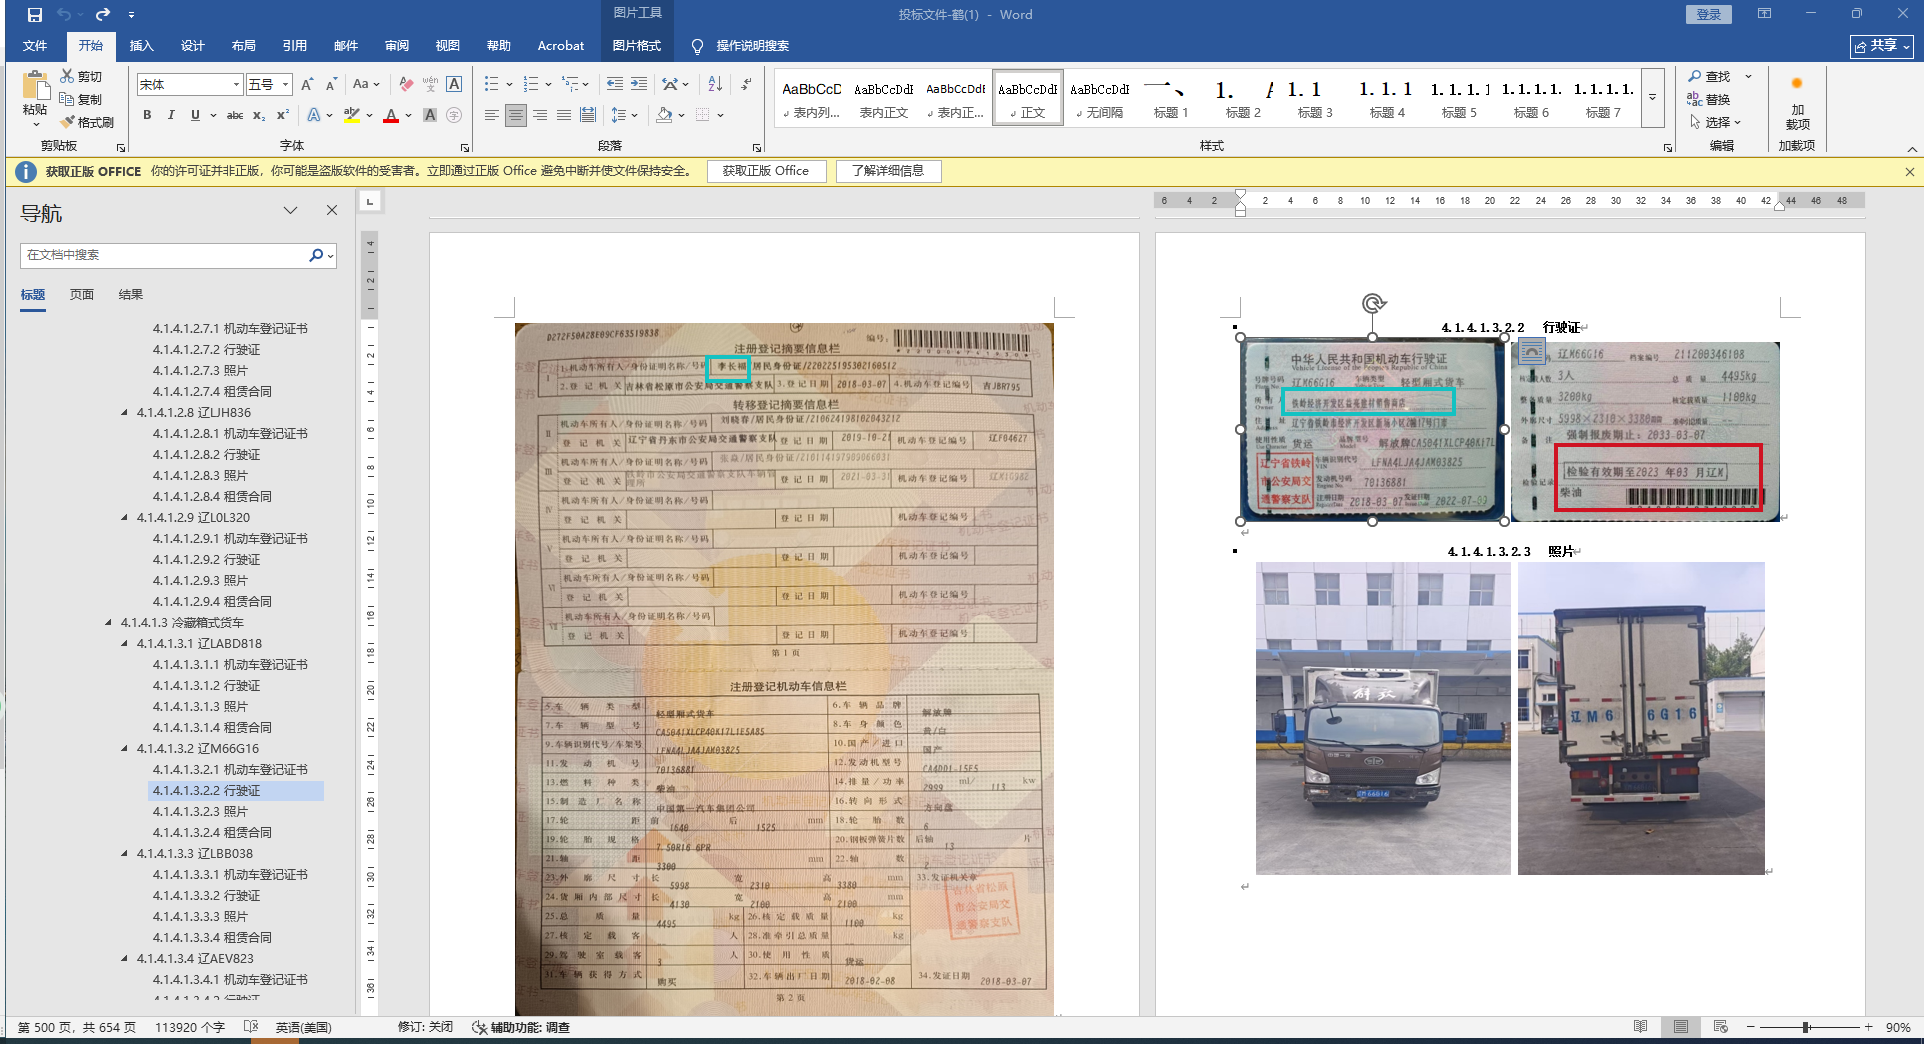Click the sort A-Z icon
1924x1044 pixels.
(715, 84)
